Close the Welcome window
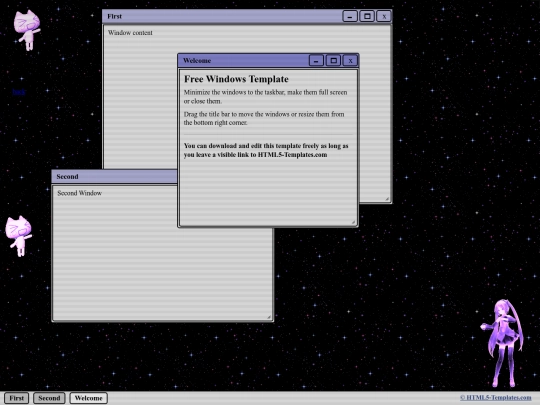540x405 pixels. click(350, 61)
